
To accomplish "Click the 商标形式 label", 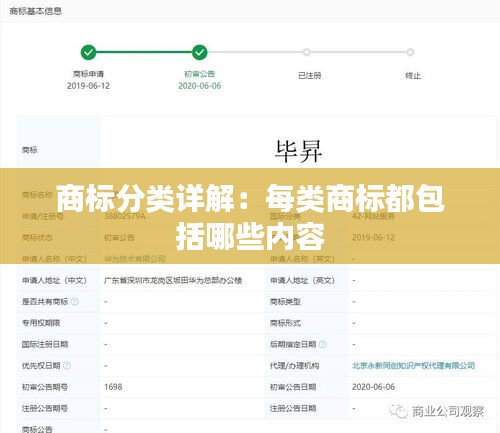I will pos(285,323).
